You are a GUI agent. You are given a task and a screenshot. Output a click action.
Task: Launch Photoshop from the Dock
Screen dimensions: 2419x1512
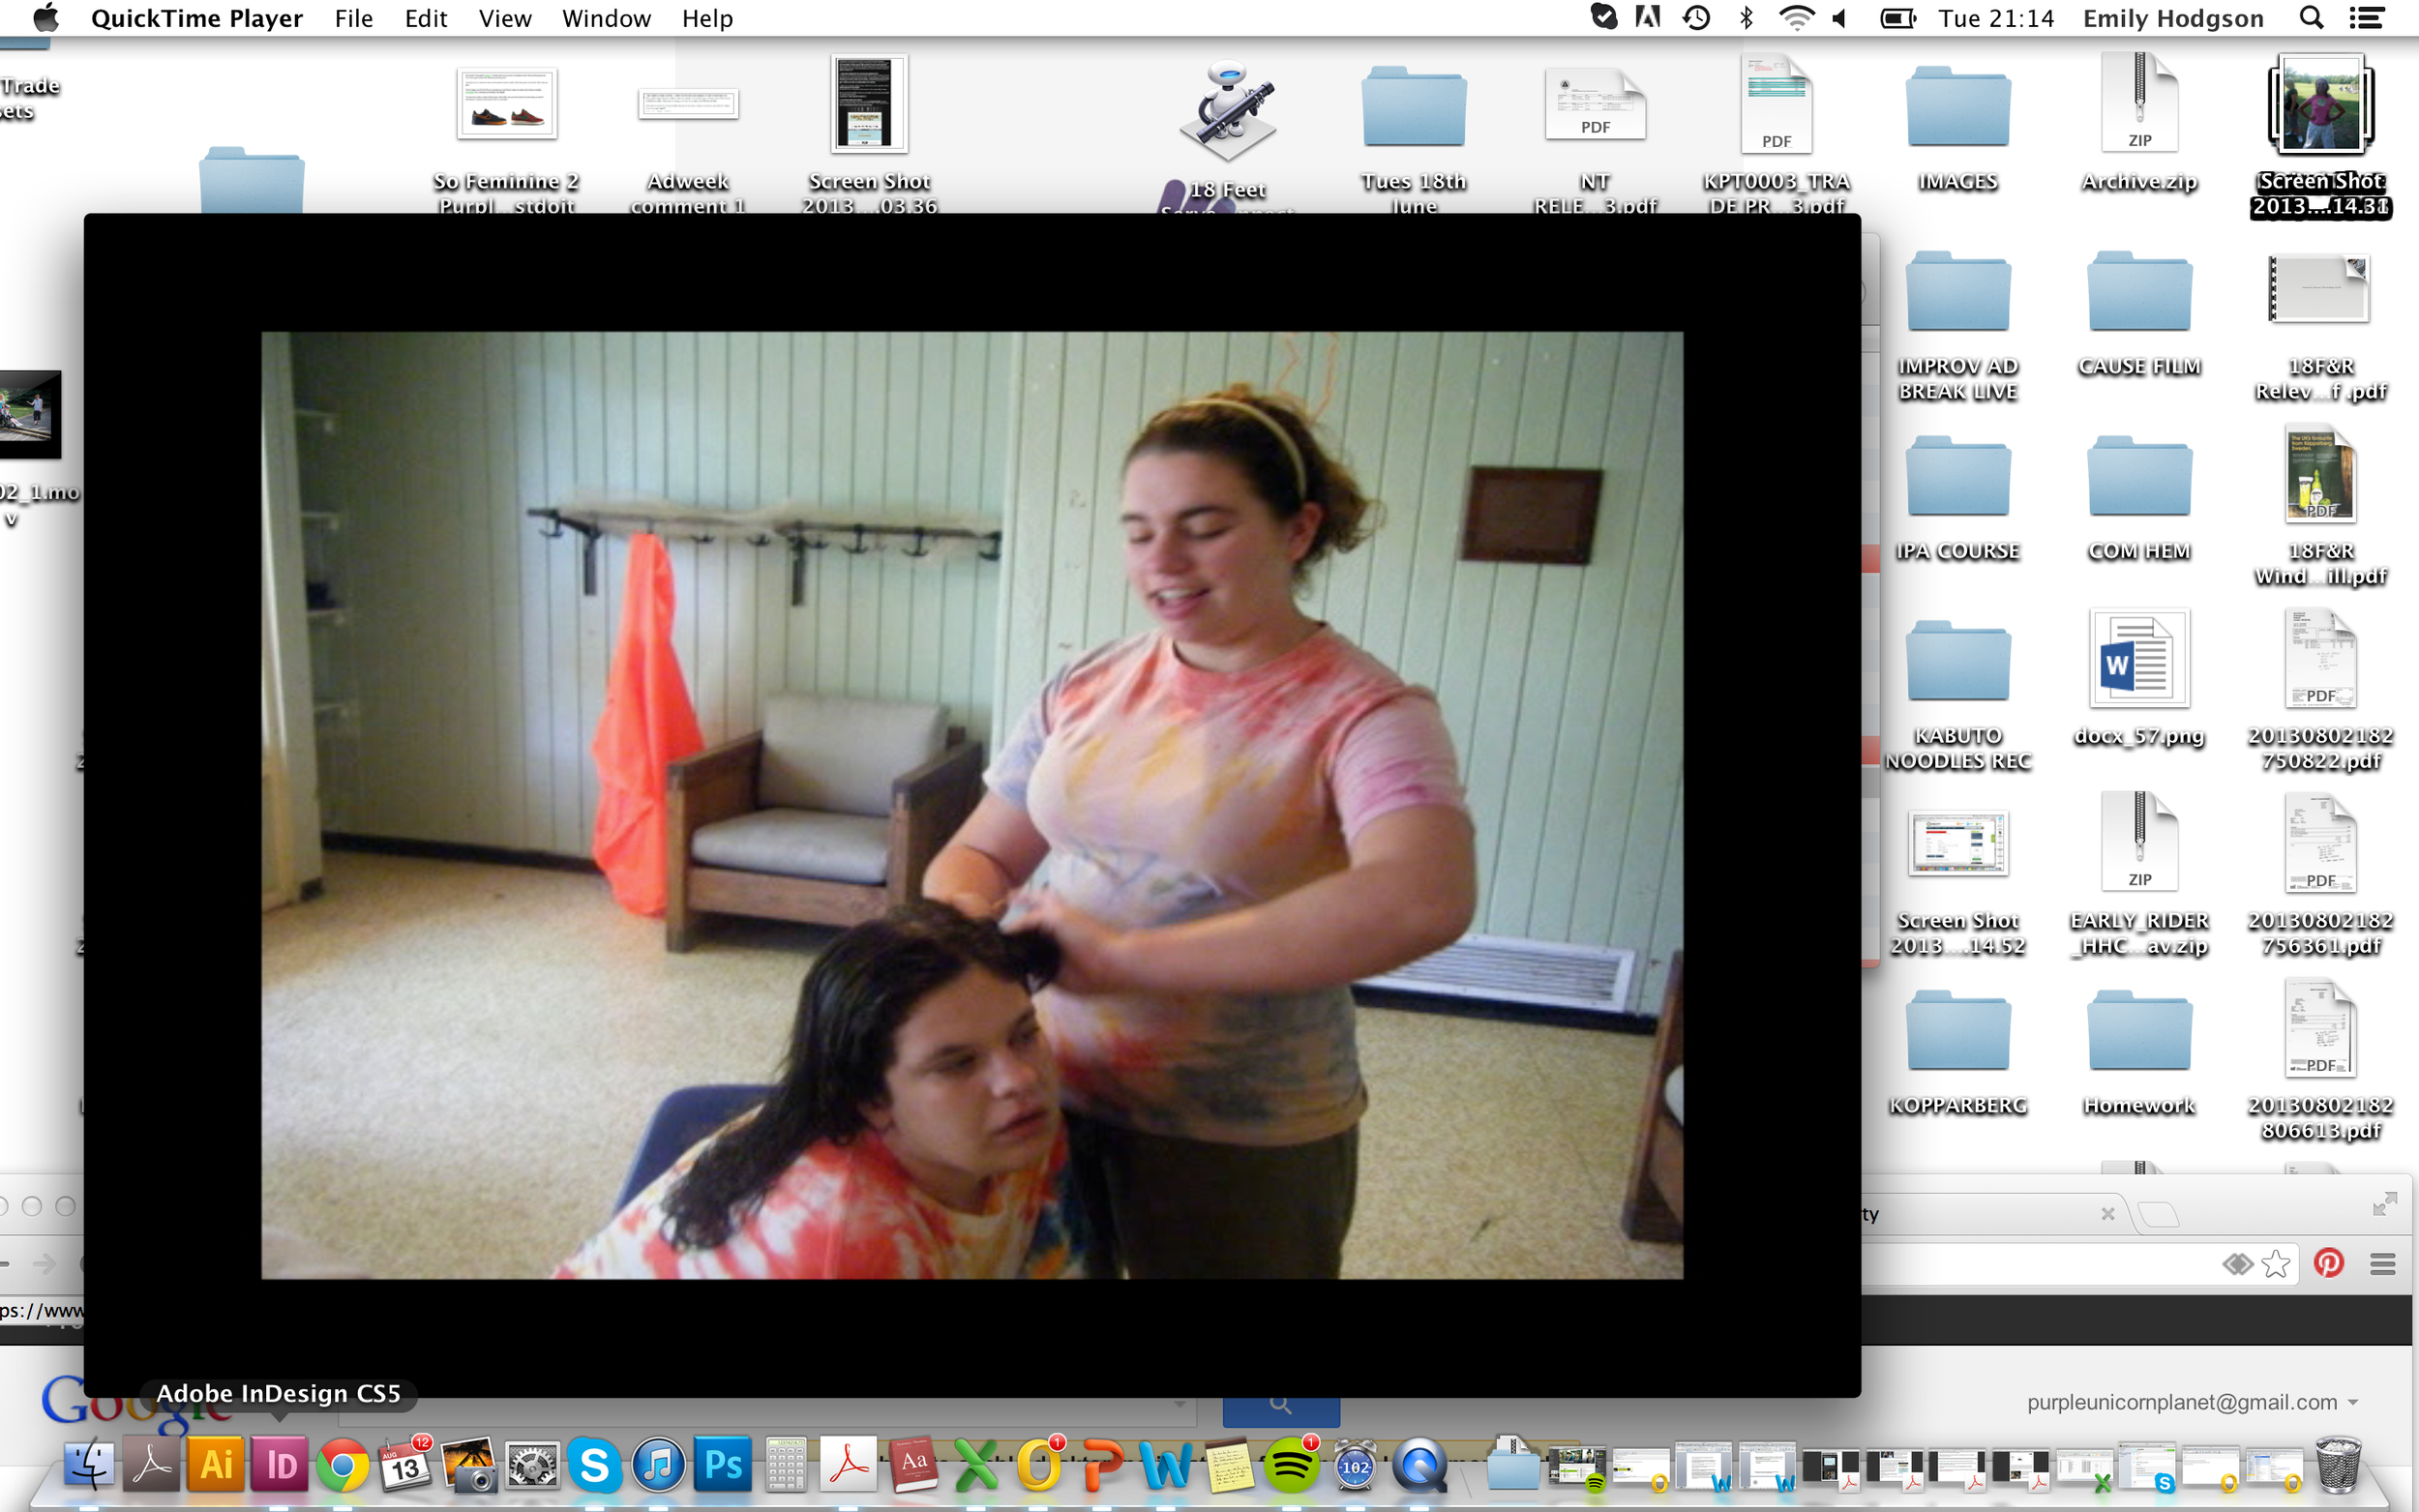pos(722,1463)
